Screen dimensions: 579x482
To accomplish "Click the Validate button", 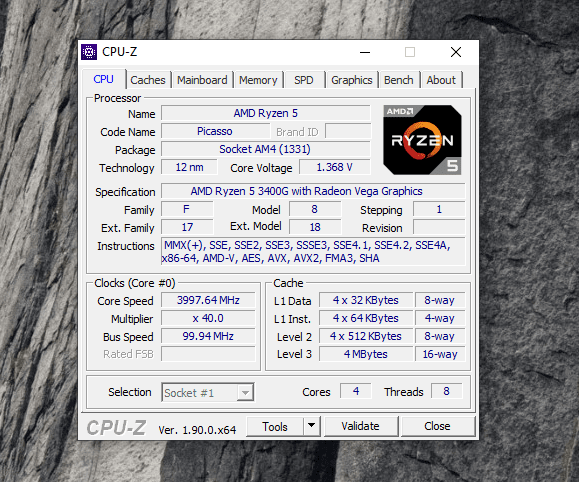I will click(360, 426).
